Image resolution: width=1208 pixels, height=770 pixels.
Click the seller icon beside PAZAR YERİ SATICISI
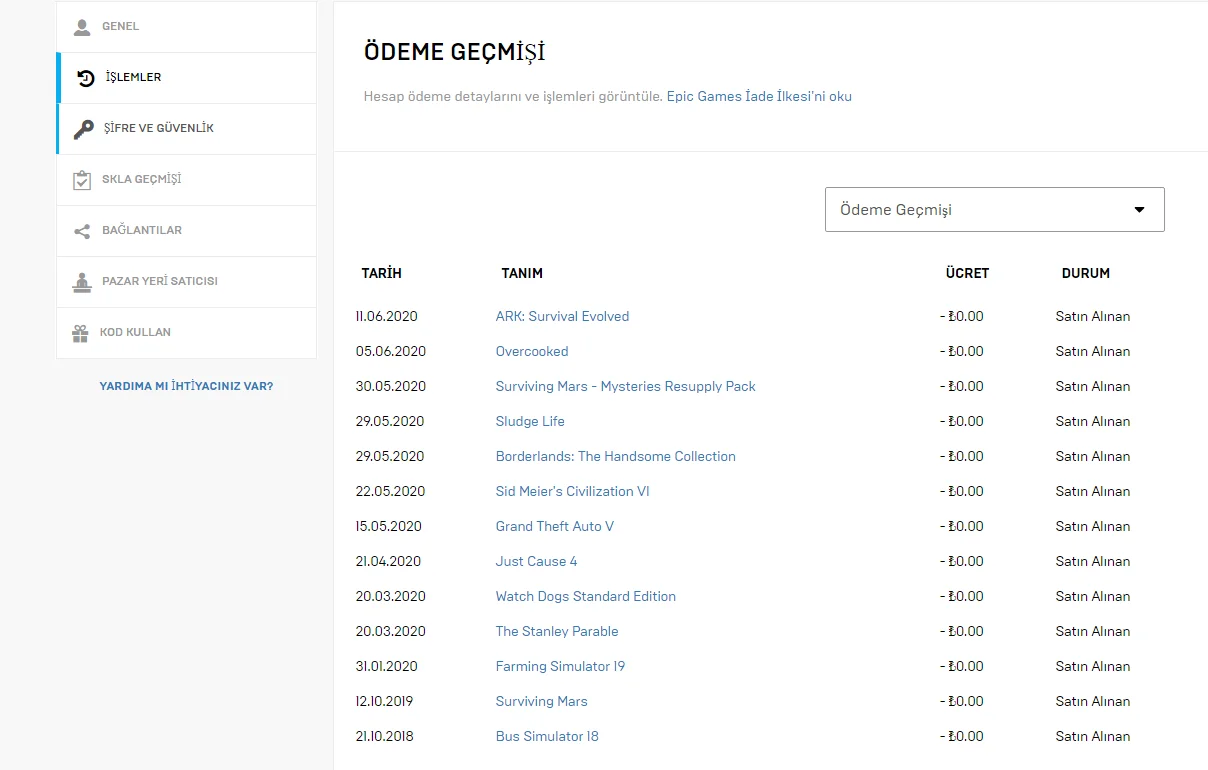(x=82, y=282)
